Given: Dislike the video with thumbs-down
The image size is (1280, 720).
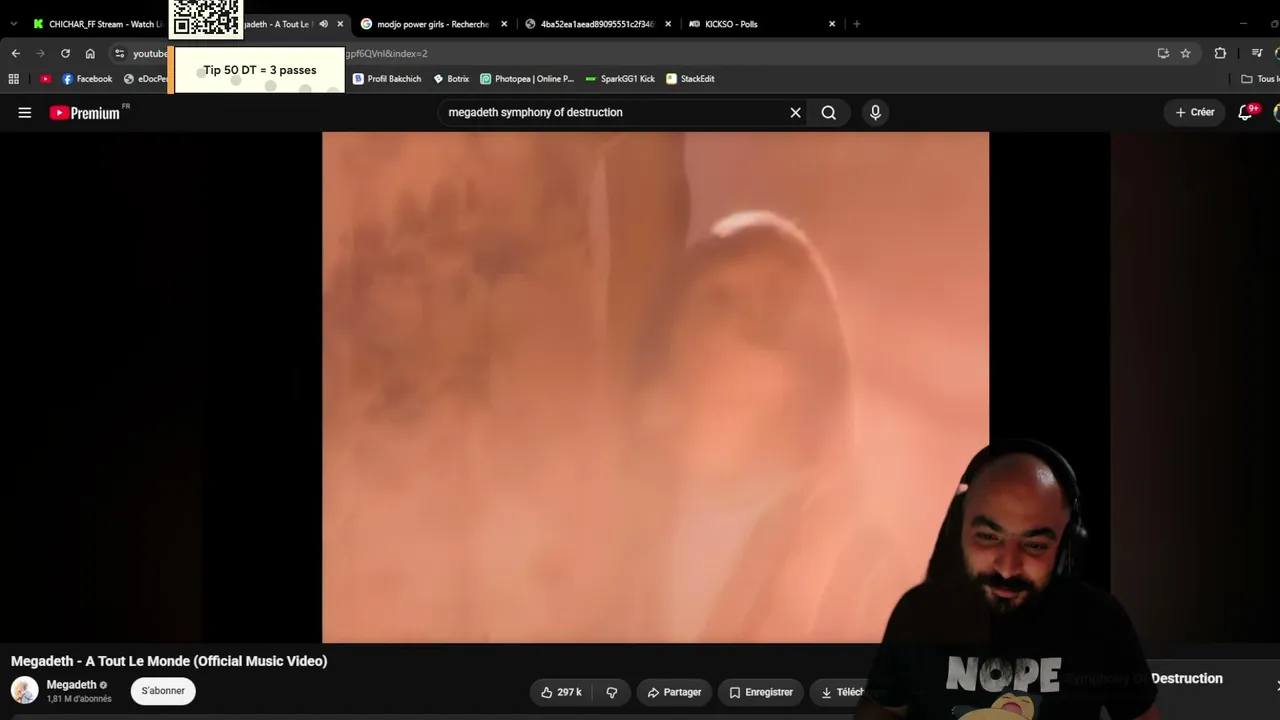Looking at the screenshot, I should coord(612,692).
